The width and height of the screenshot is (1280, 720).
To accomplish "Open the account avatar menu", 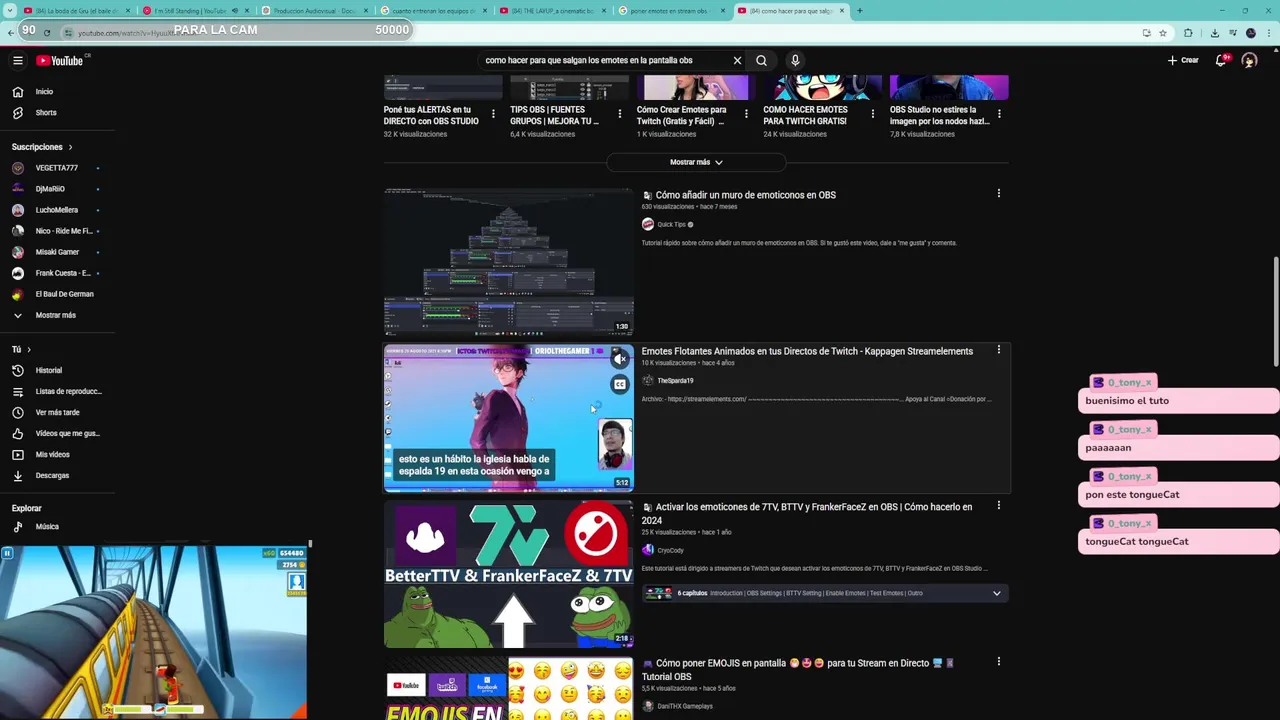I will click(1249, 60).
